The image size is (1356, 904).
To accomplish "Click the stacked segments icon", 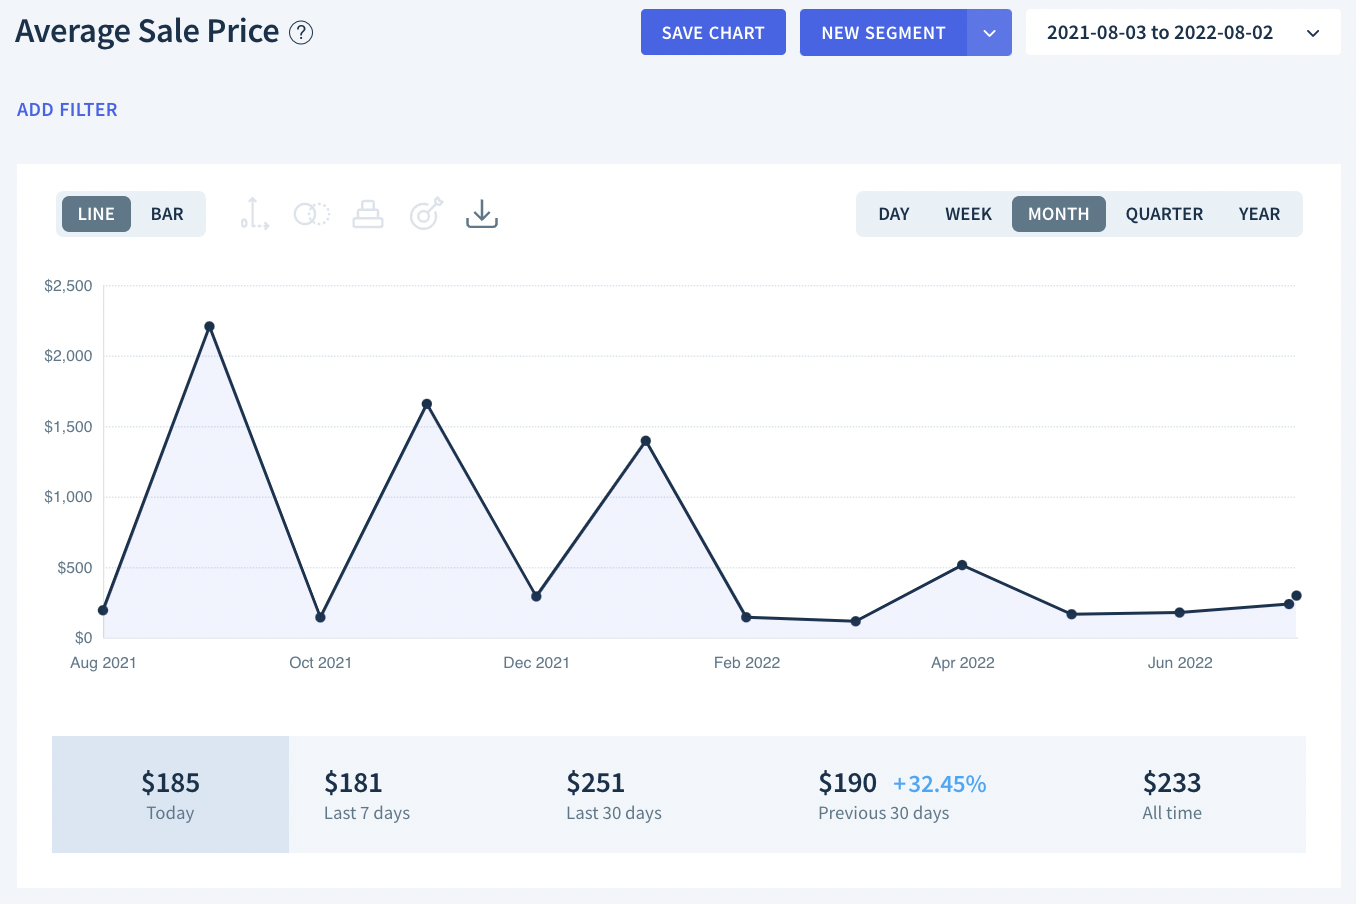I will tap(368, 214).
